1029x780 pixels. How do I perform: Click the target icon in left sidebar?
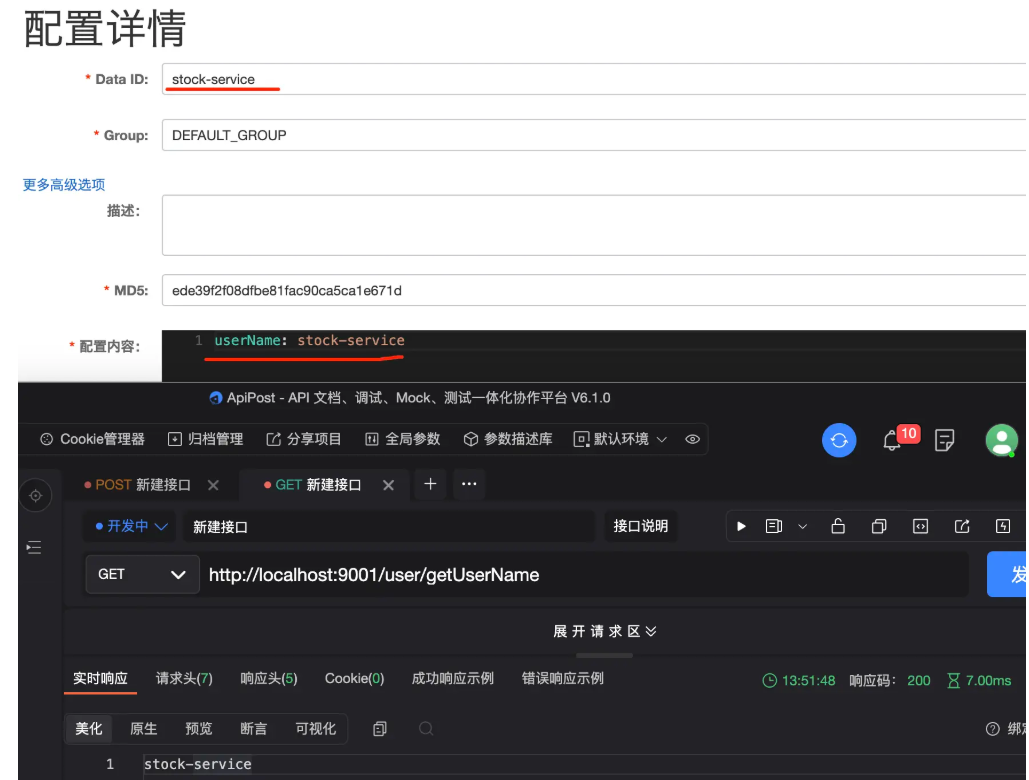pyautogui.click(x=36, y=495)
